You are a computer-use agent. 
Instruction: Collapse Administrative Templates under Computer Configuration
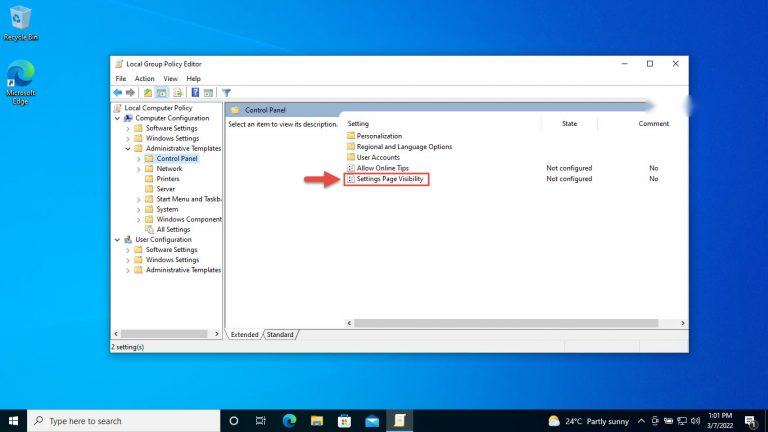[128, 148]
